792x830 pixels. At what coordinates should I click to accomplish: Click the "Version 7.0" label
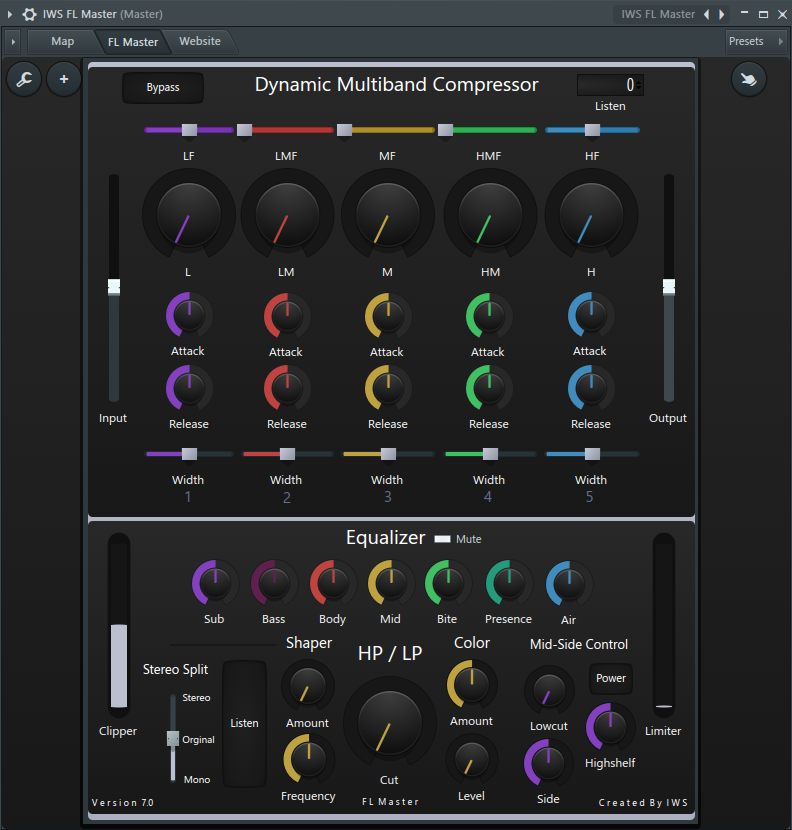click(122, 802)
